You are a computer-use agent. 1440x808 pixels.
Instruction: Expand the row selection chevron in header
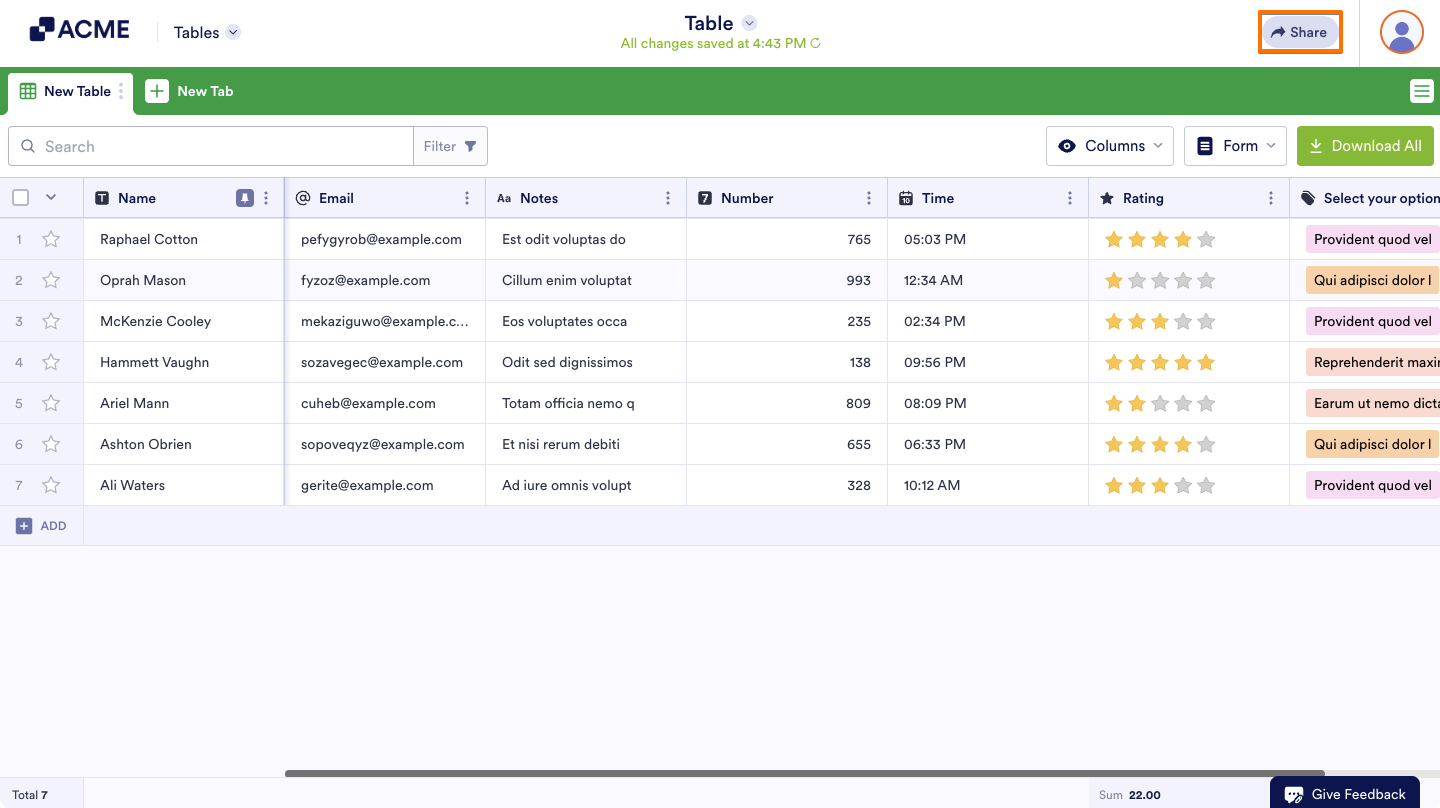(x=51, y=198)
